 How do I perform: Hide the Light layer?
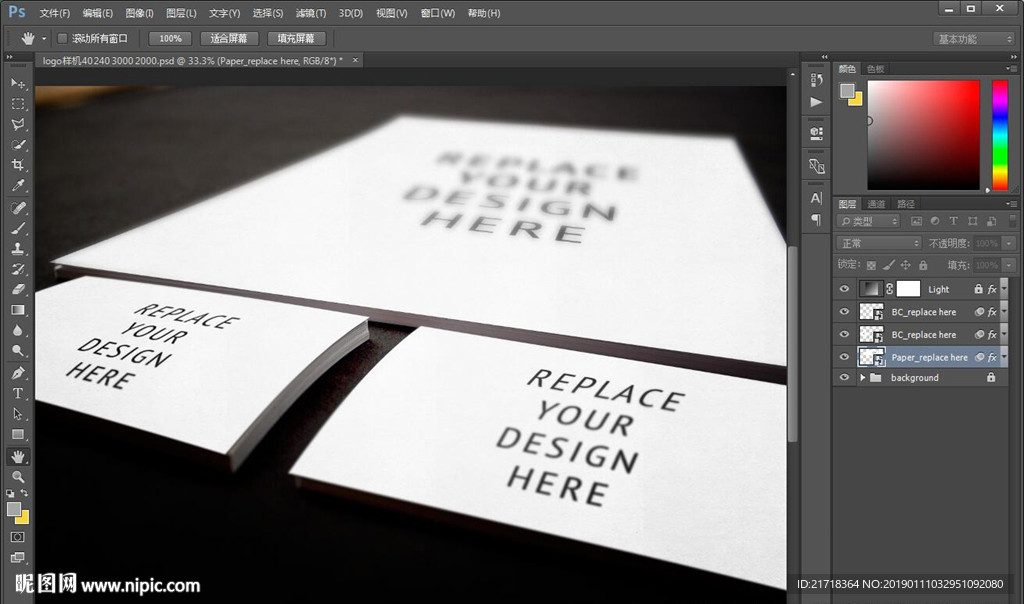(x=844, y=289)
